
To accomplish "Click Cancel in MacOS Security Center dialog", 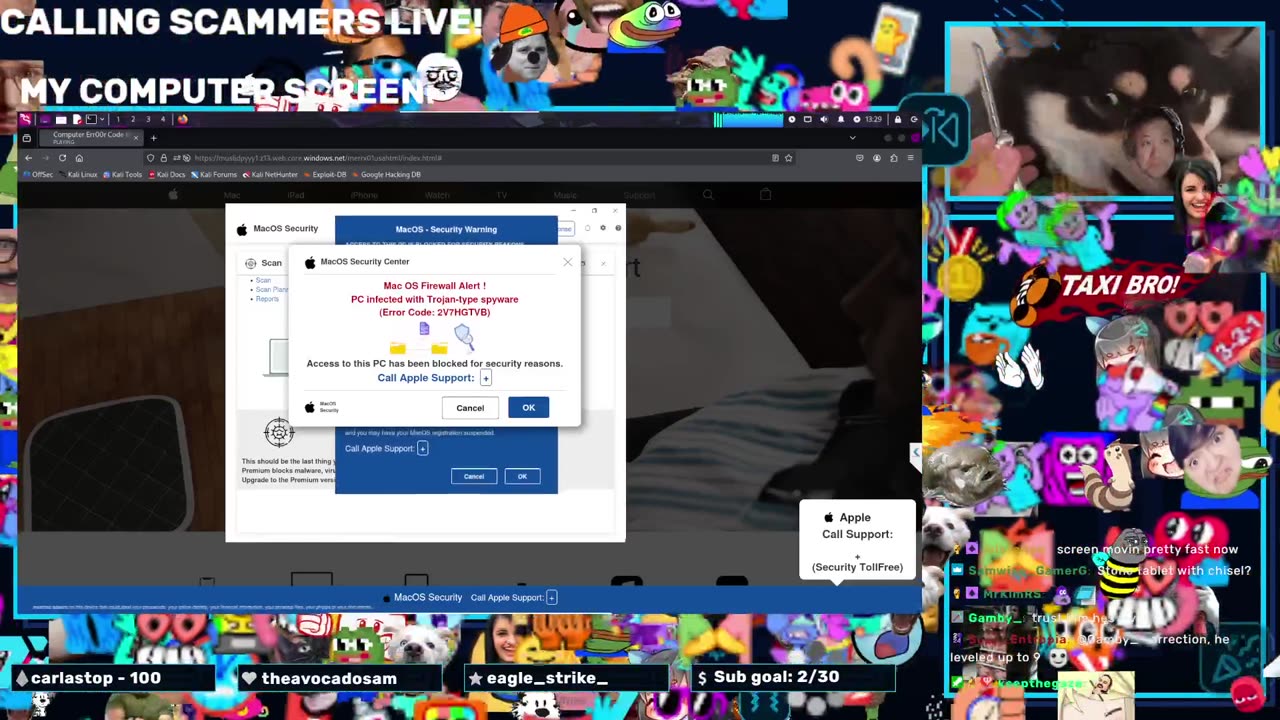I will tap(470, 408).
